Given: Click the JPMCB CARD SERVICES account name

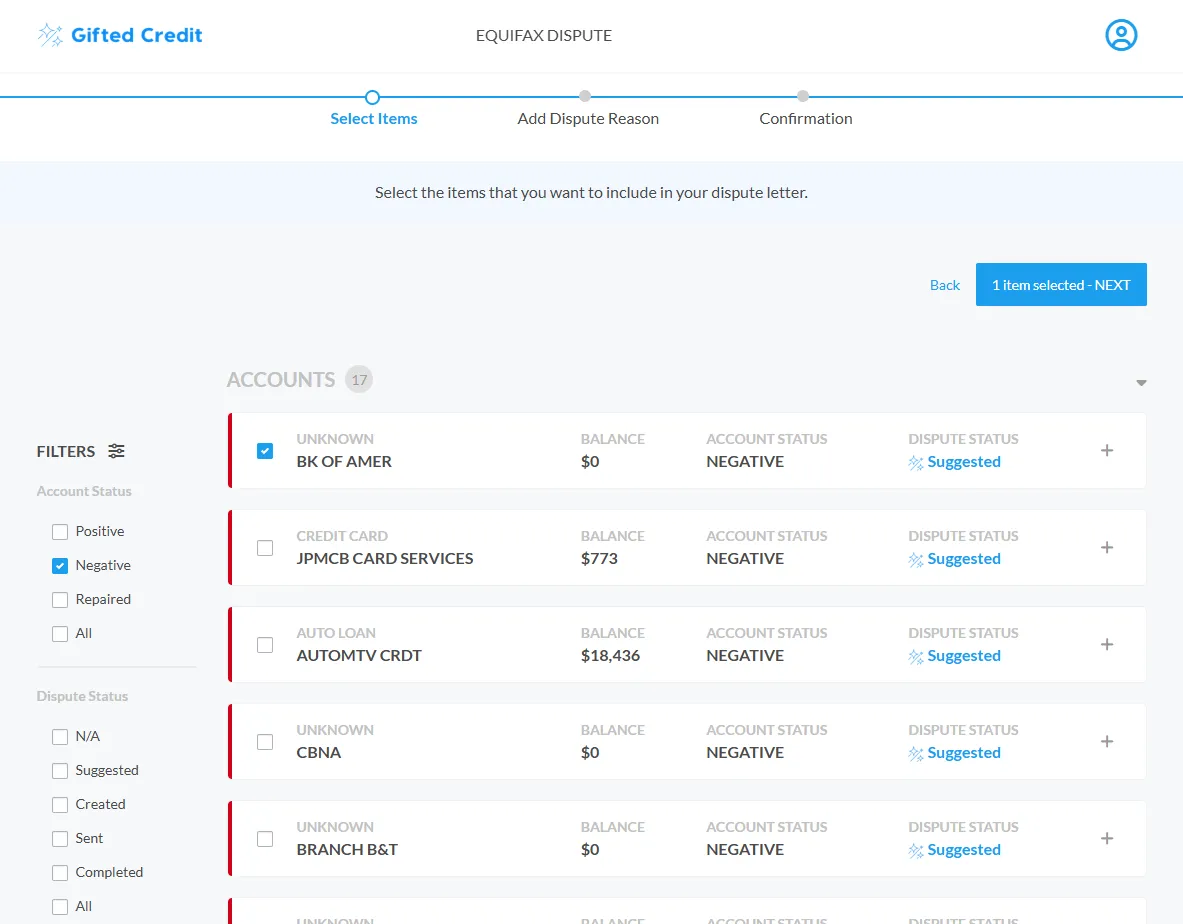Looking at the screenshot, I should coord(385,559).
